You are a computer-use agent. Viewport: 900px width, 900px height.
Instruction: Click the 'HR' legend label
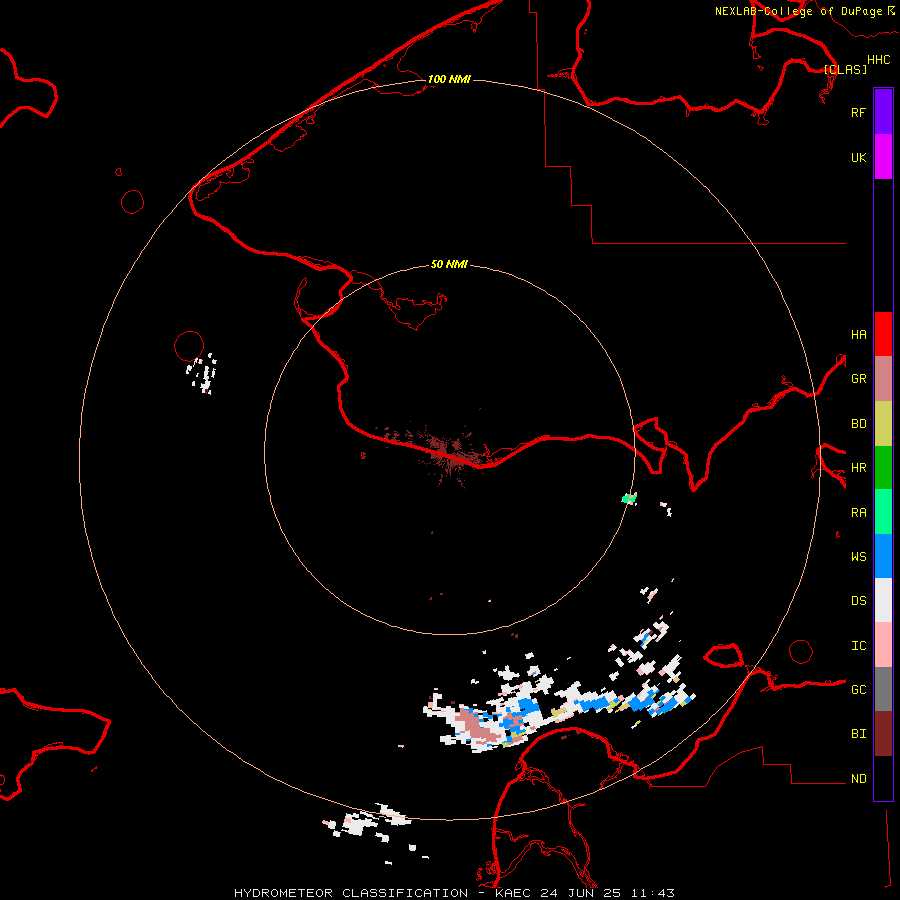858,467
